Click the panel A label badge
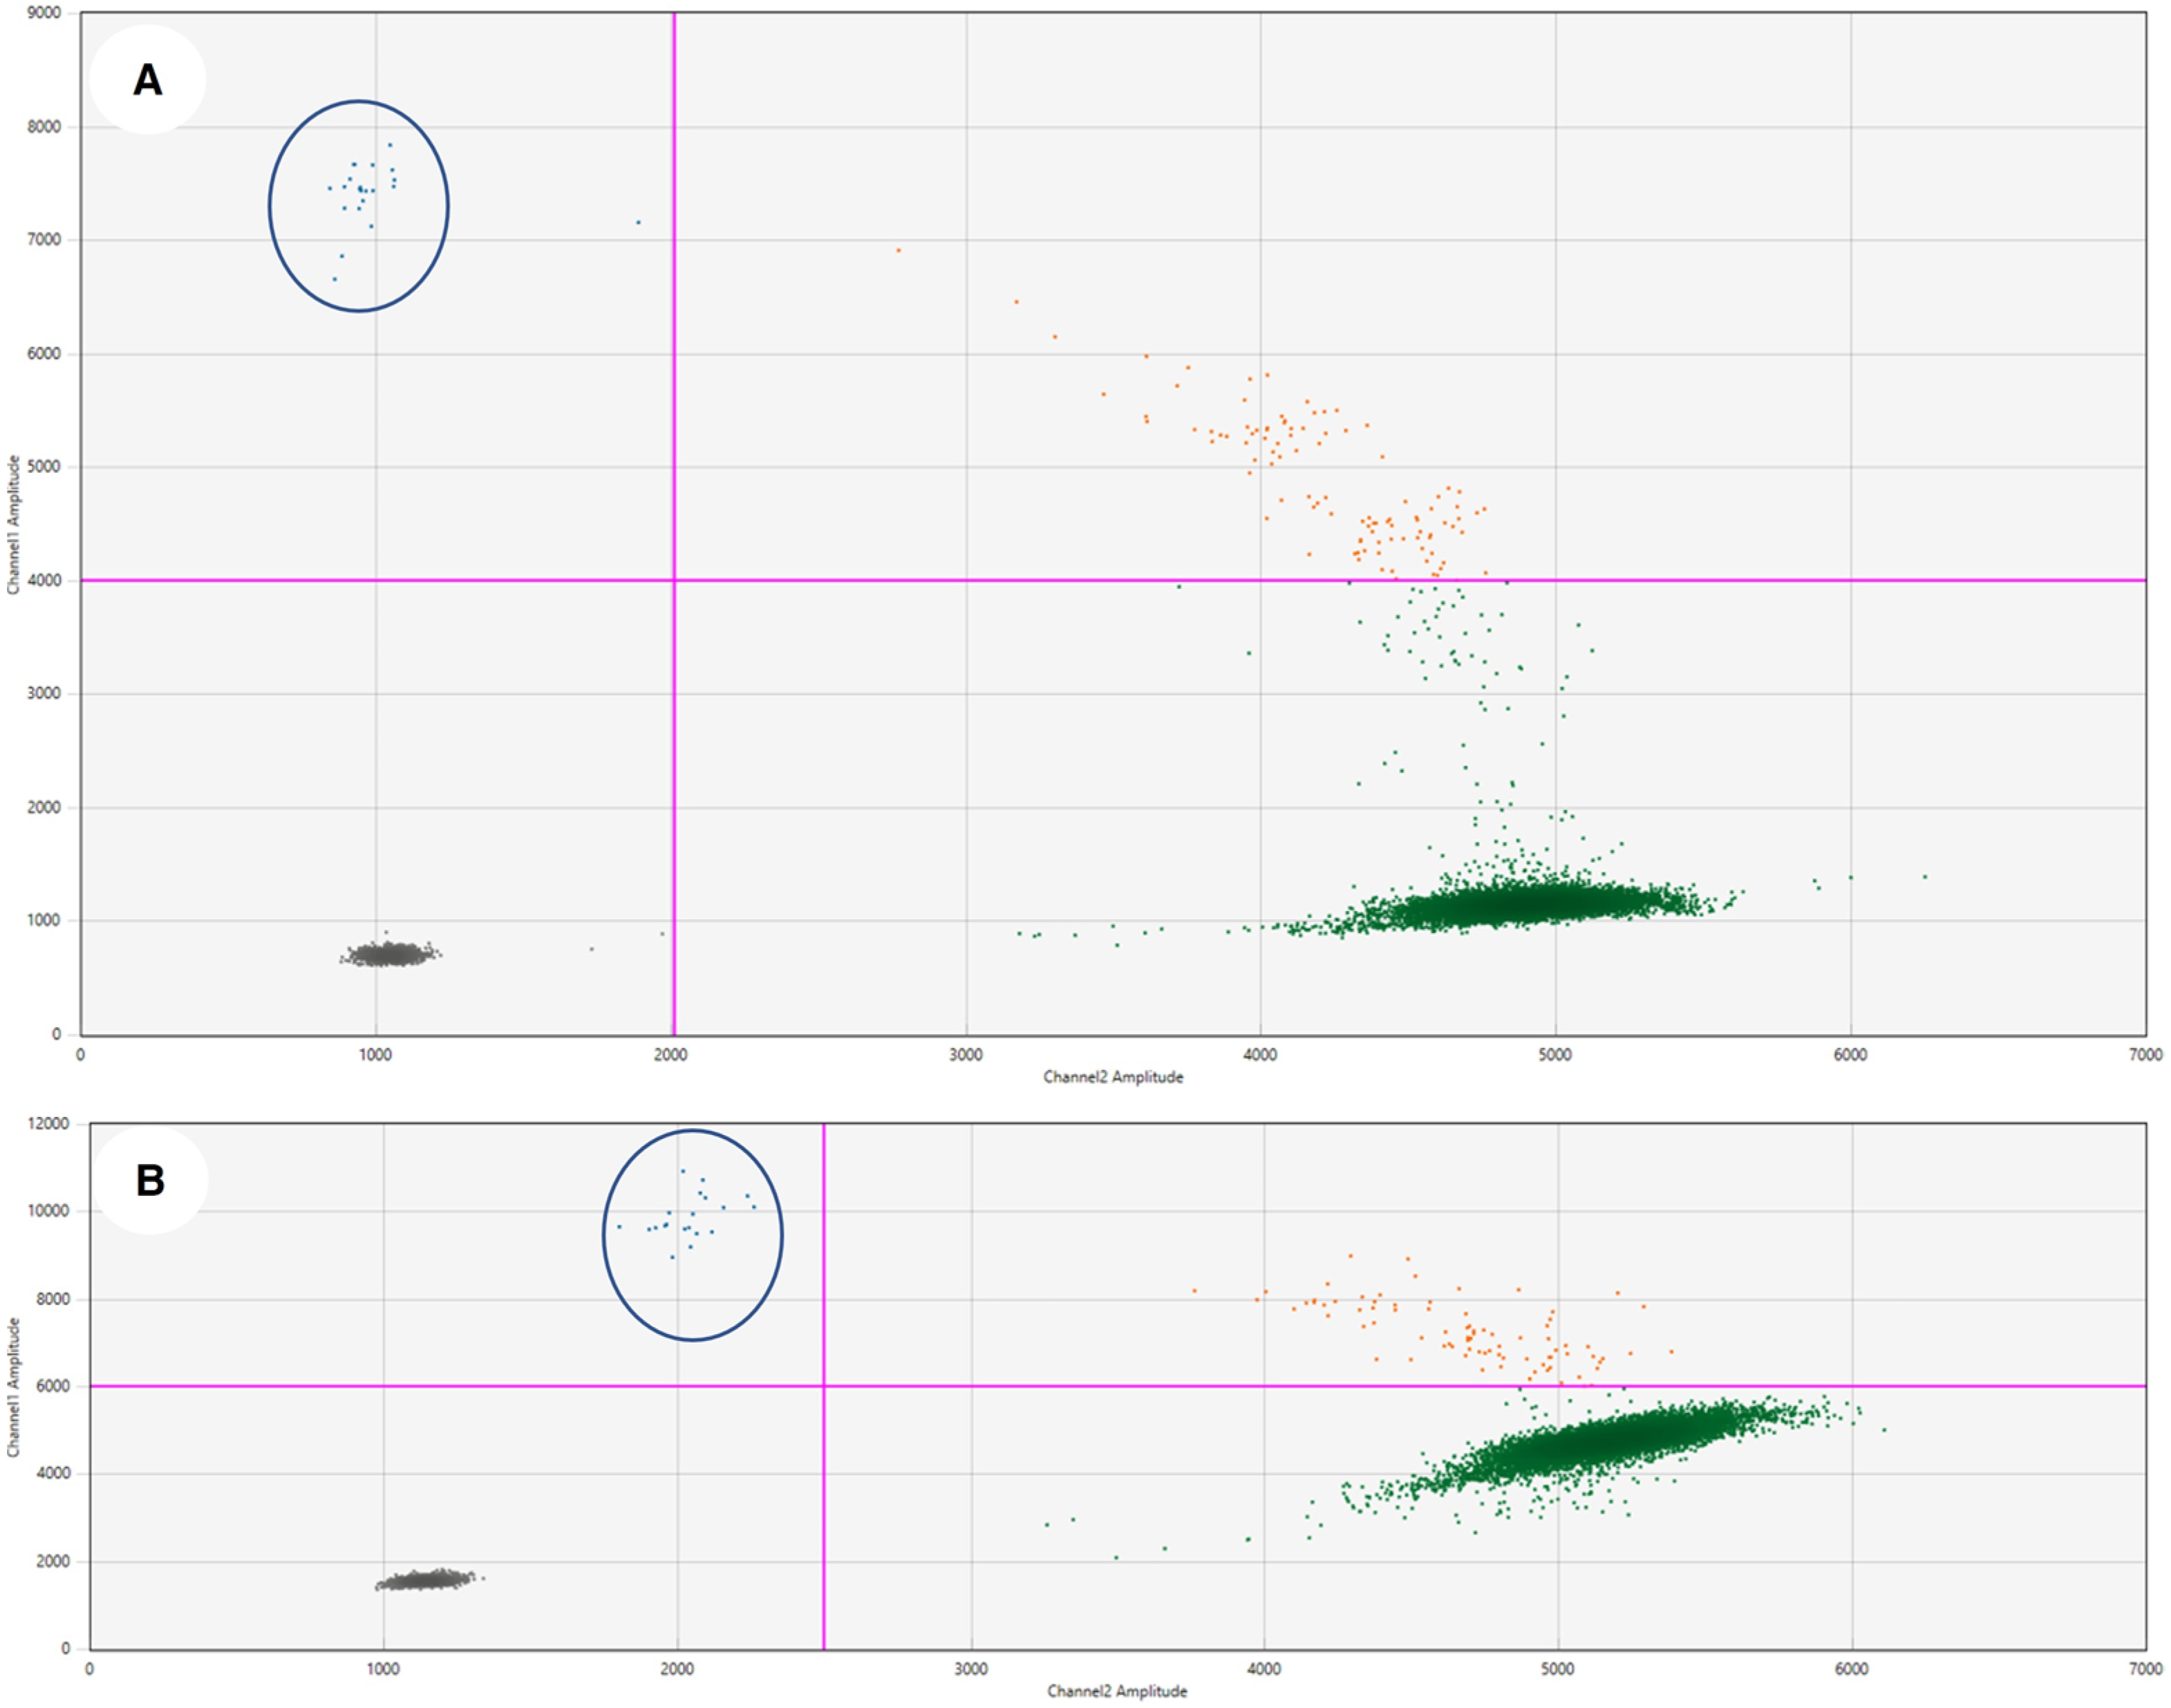2171x1708 pixels. [x=147, y=79]
